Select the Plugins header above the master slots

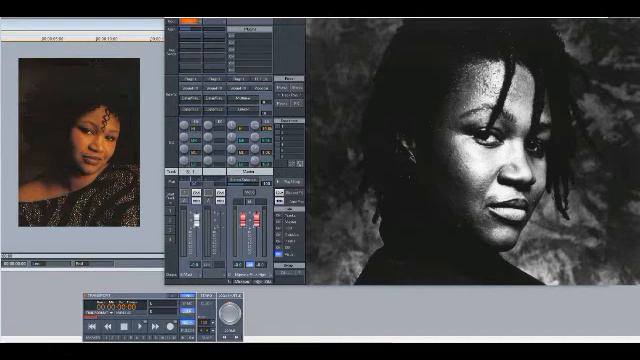[x=249, y=29]
